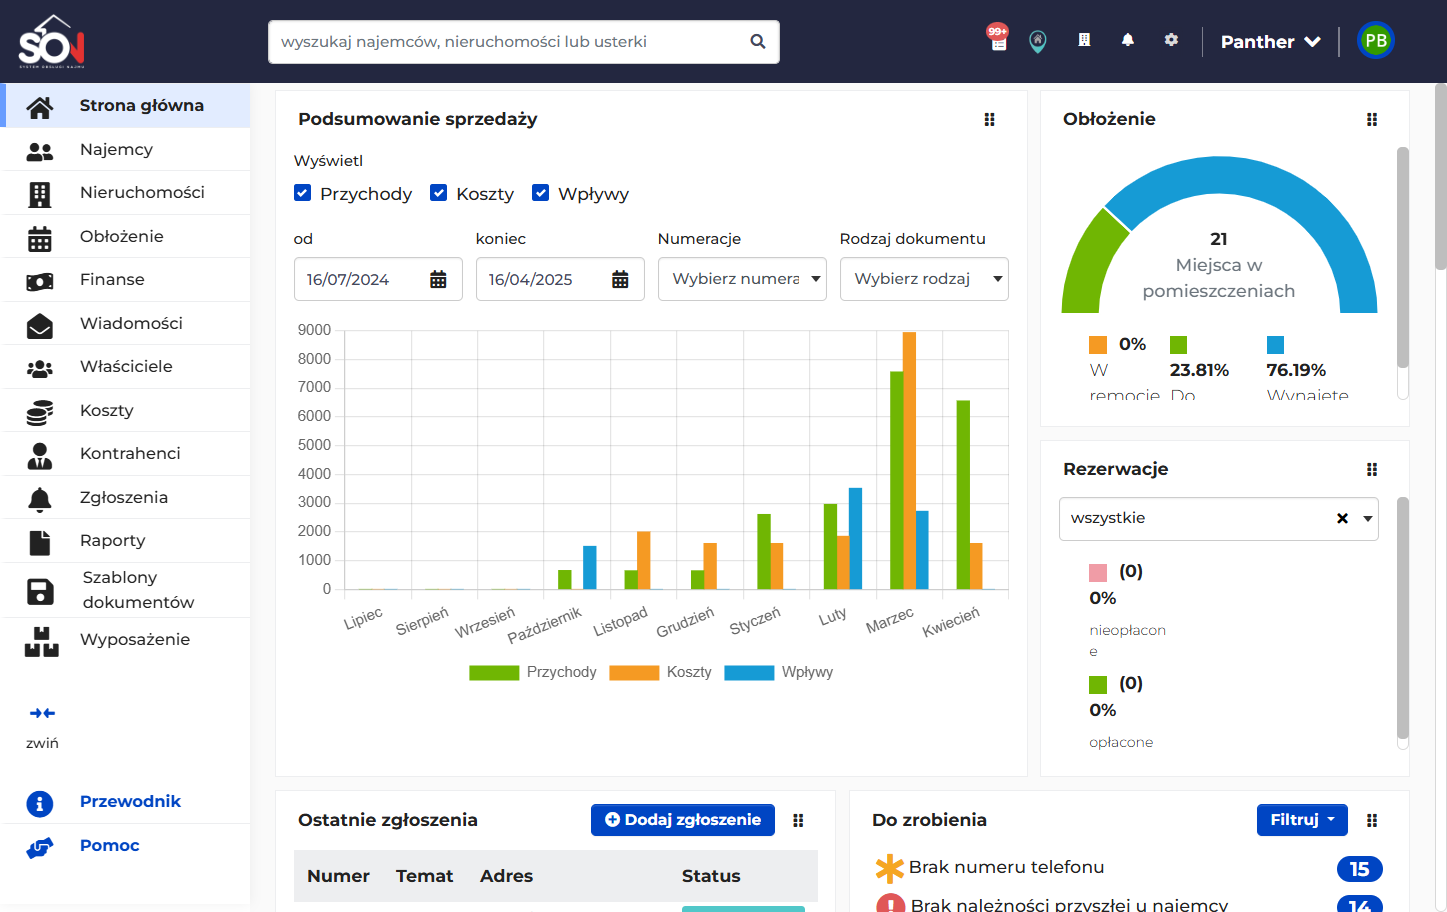Click the search magnifier icon

point(758,42)
